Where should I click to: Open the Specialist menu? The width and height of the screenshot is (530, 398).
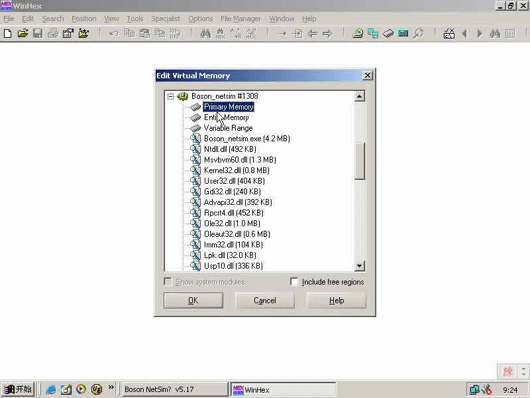coord(166,19)
